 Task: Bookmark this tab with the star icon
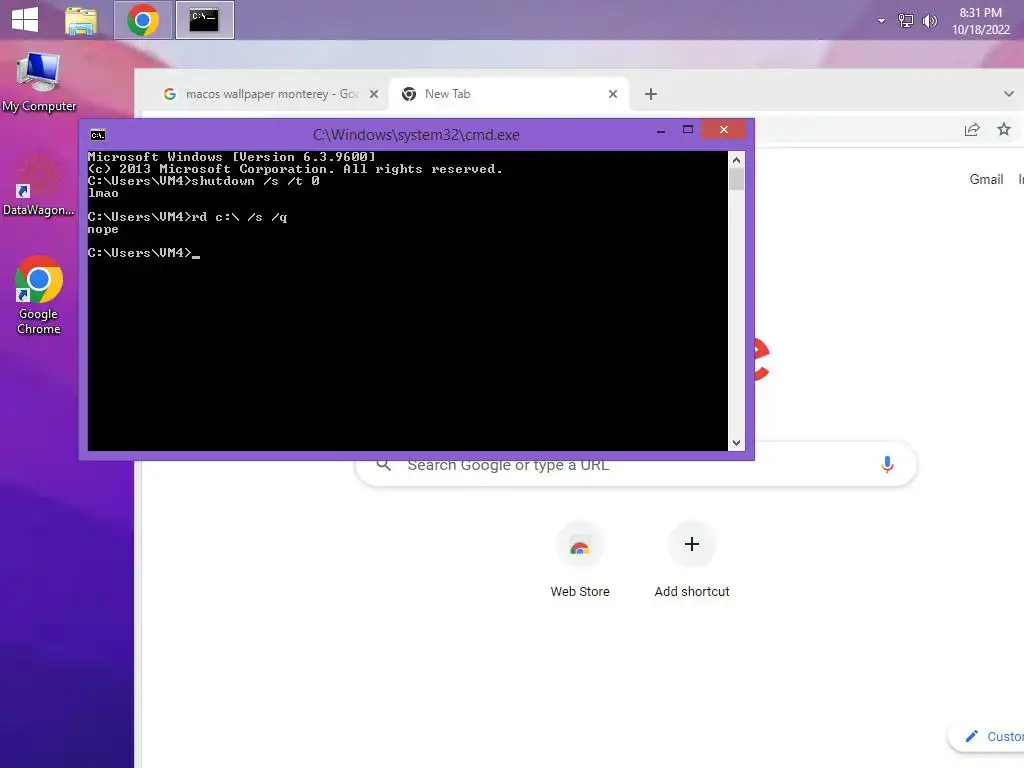point(1004,129)
